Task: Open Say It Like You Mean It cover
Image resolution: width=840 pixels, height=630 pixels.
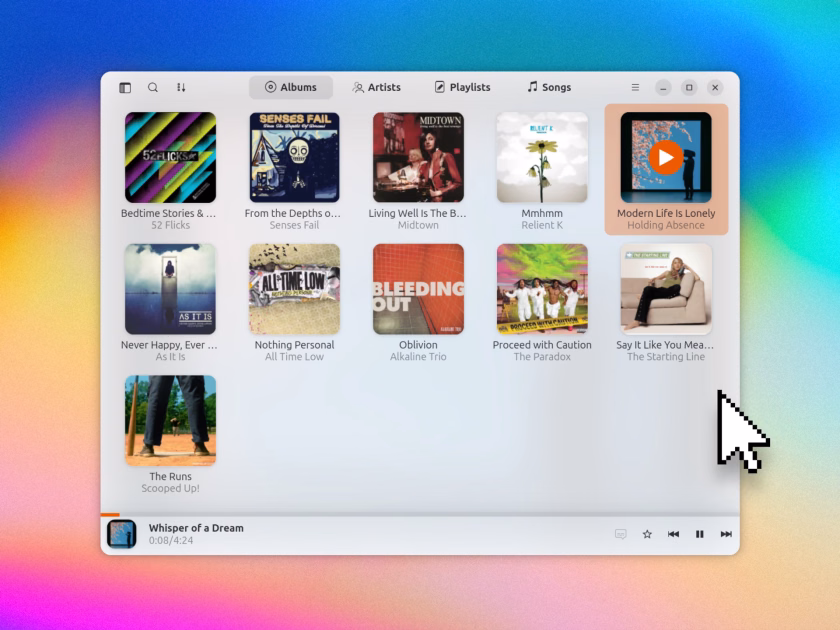Action: click(666, 289)
